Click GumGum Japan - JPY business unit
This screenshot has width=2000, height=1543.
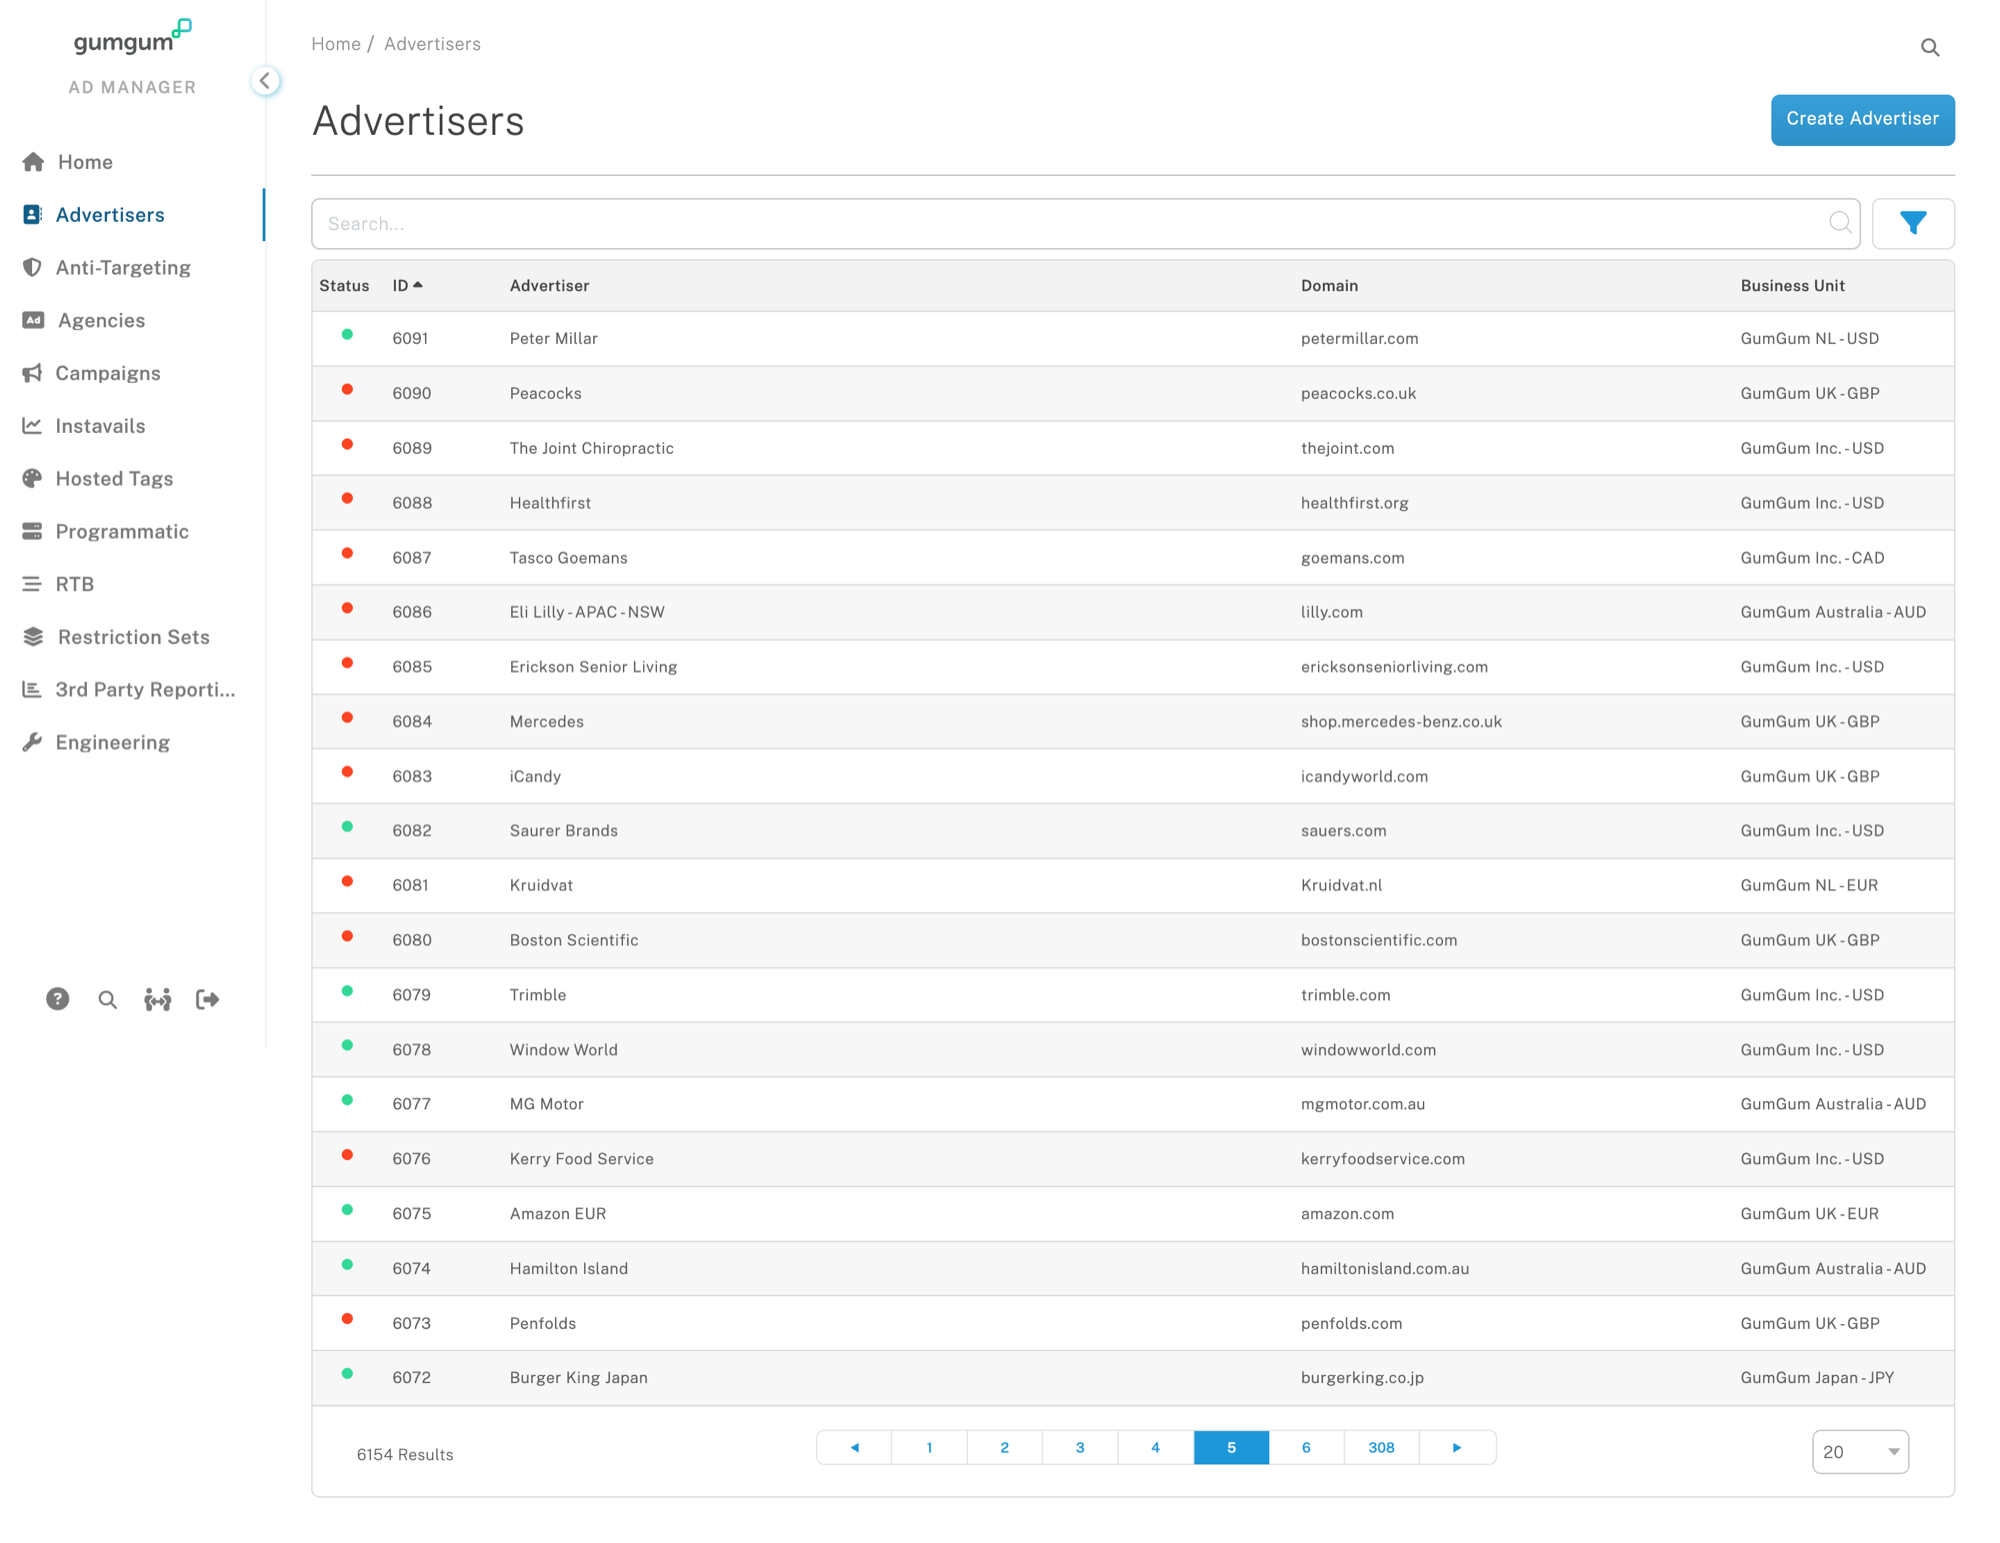tap(1817, 1378)
